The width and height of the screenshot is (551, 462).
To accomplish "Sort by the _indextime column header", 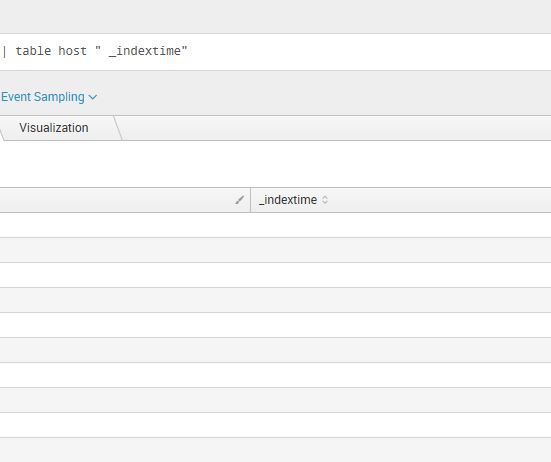I will (x=288, y=200).
